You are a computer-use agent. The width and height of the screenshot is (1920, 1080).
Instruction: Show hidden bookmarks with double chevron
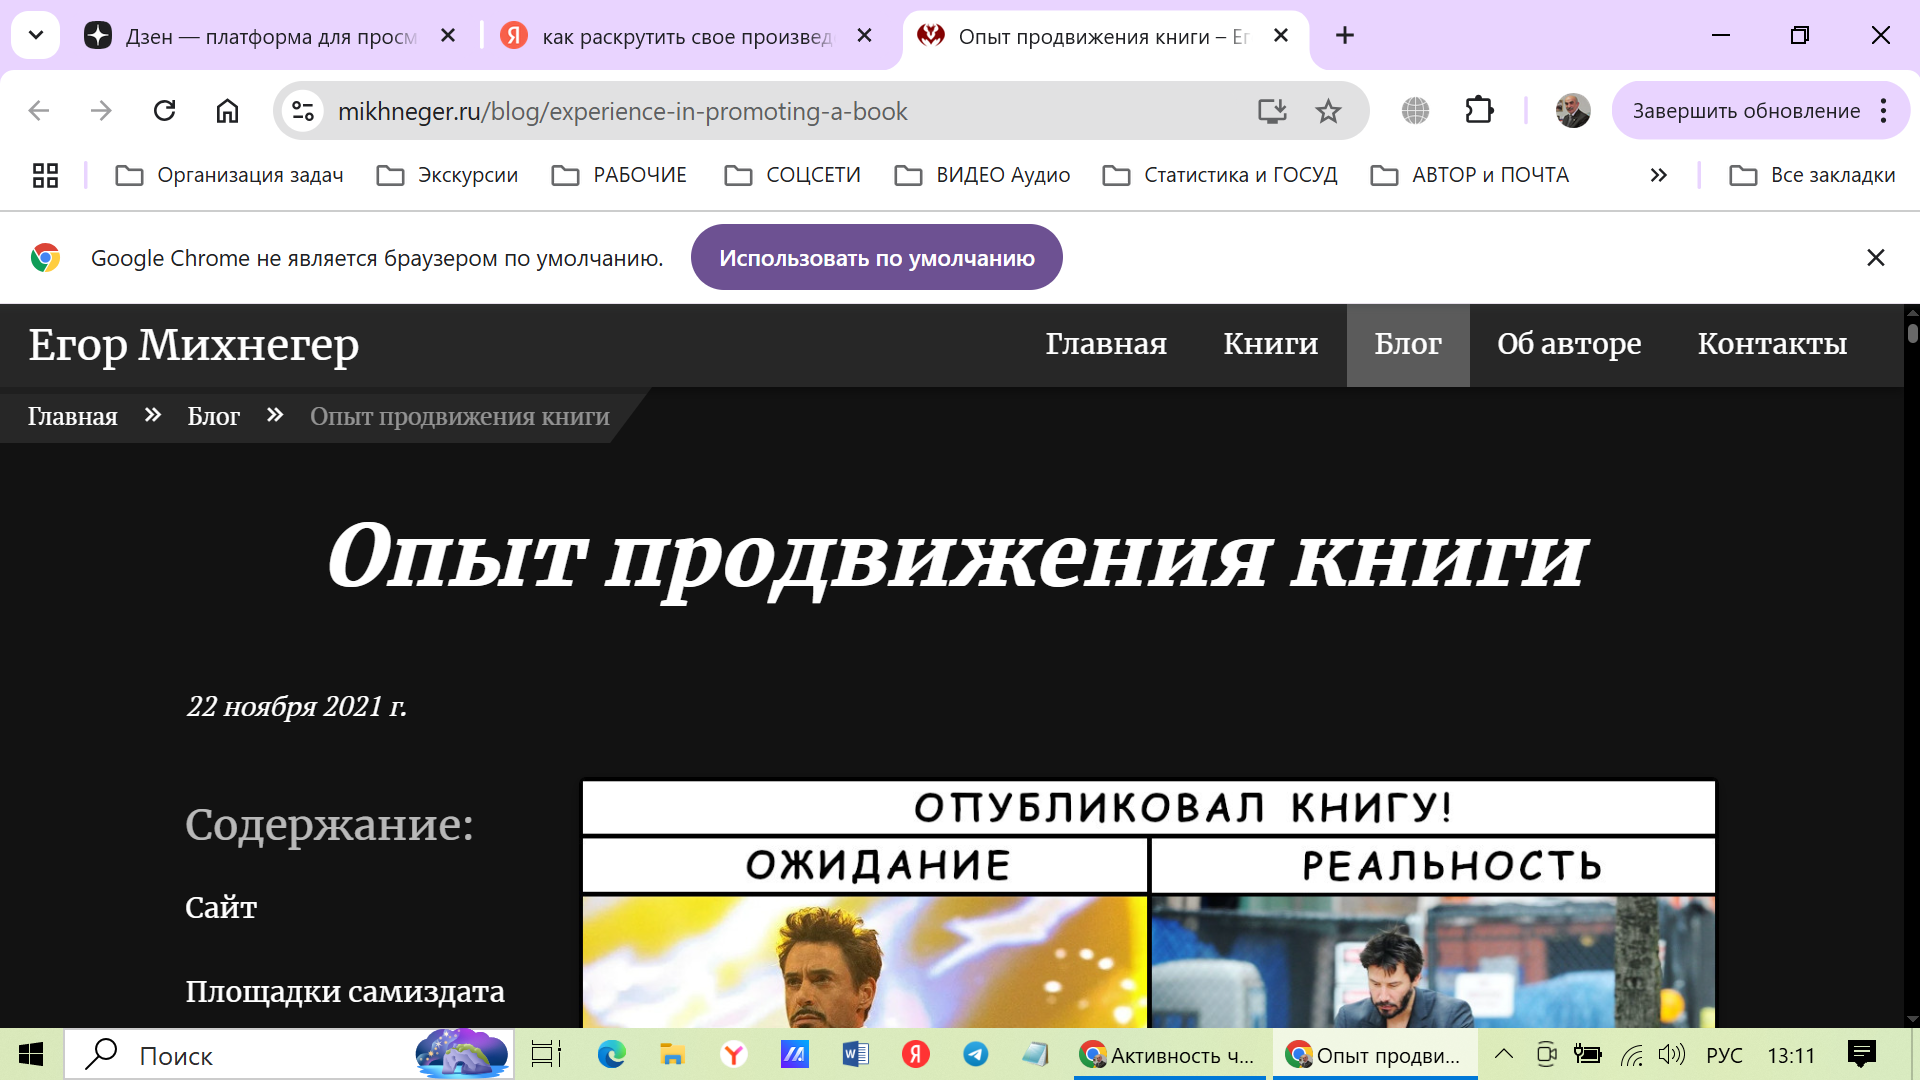click(x=1658, y=175)
